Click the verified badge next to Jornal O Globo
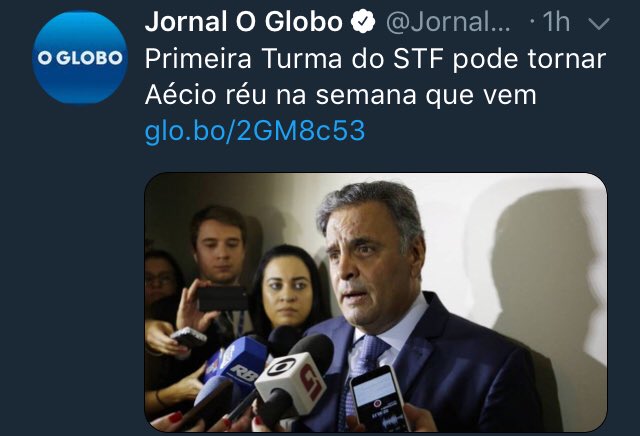 pyautogui.click(x=363, y=22)
